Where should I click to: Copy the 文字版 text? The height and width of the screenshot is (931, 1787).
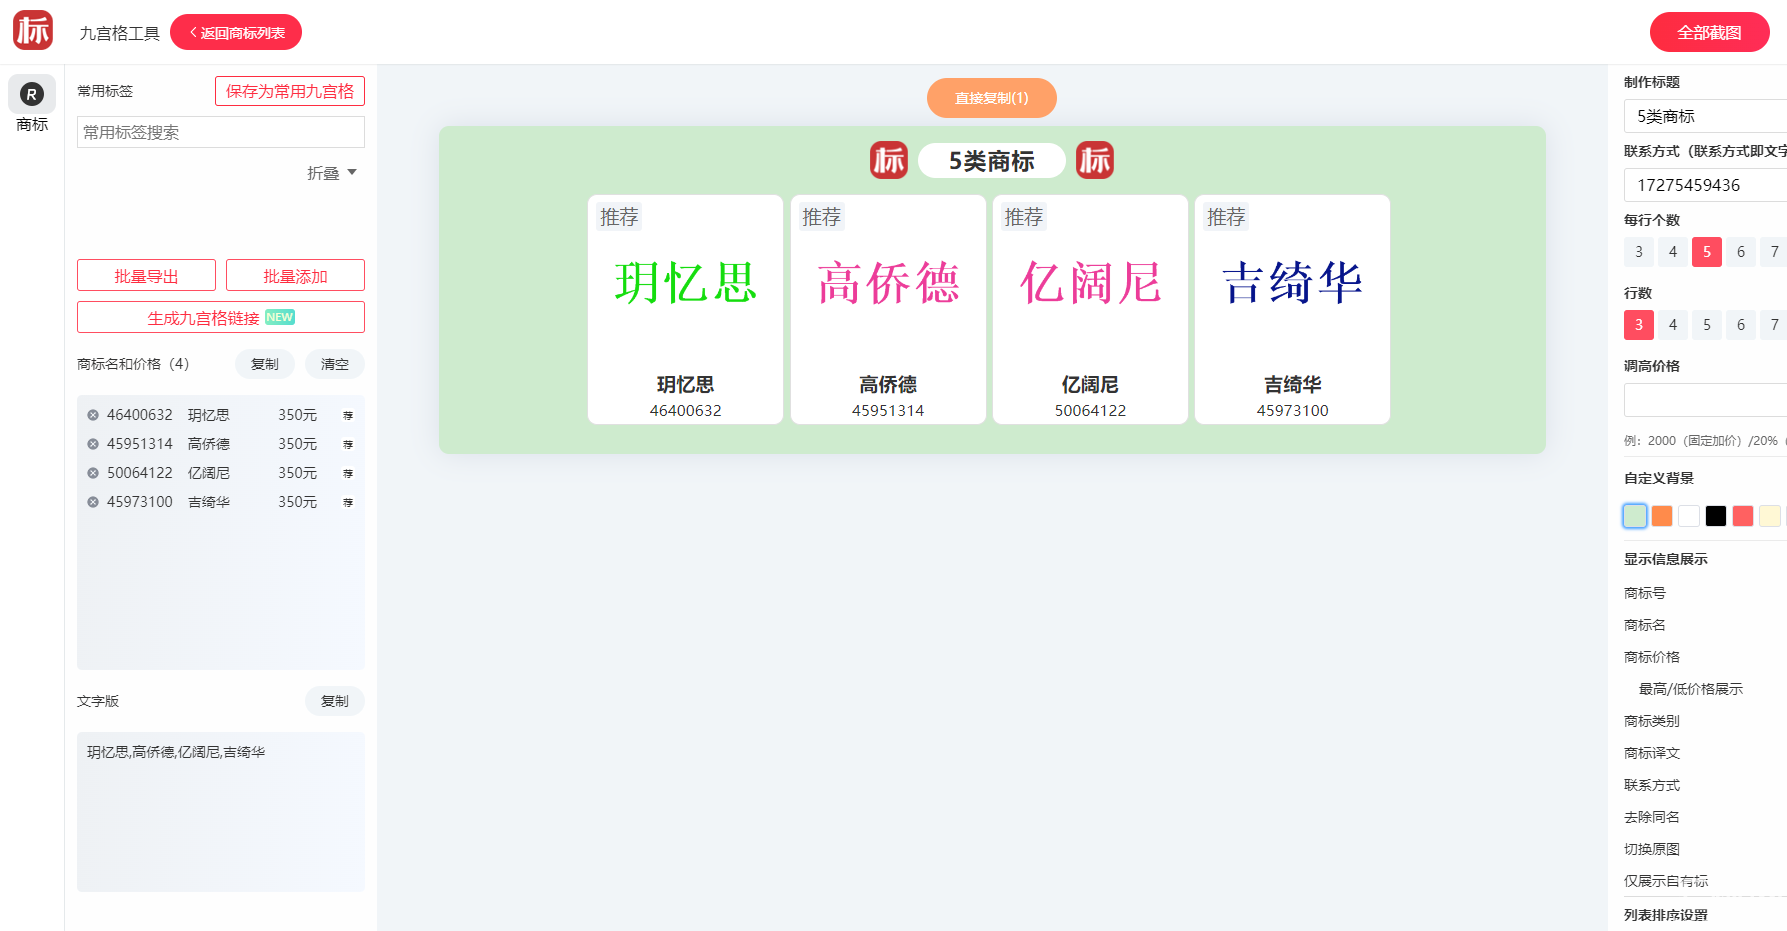335,701
